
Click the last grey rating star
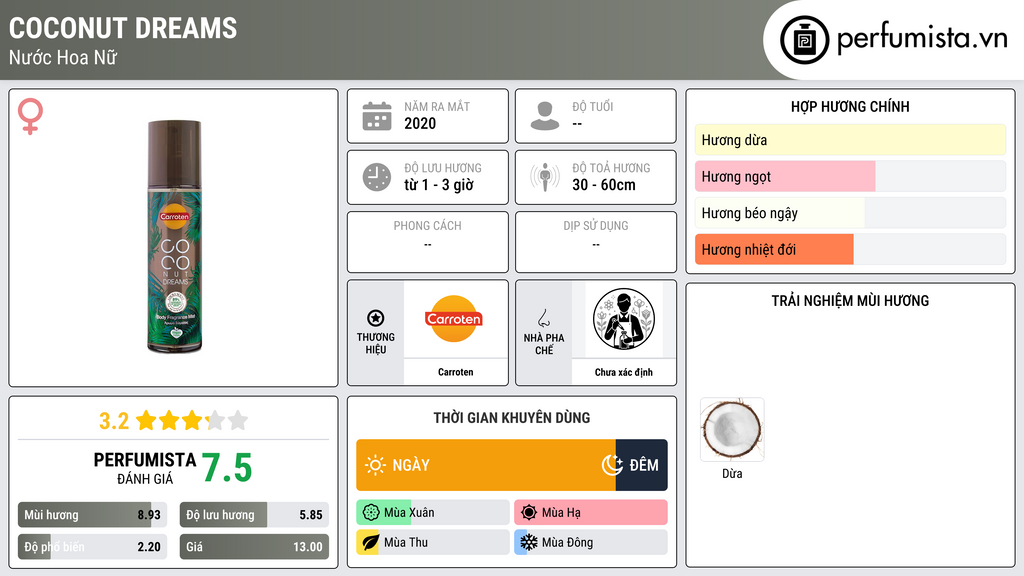pos(238,420)
